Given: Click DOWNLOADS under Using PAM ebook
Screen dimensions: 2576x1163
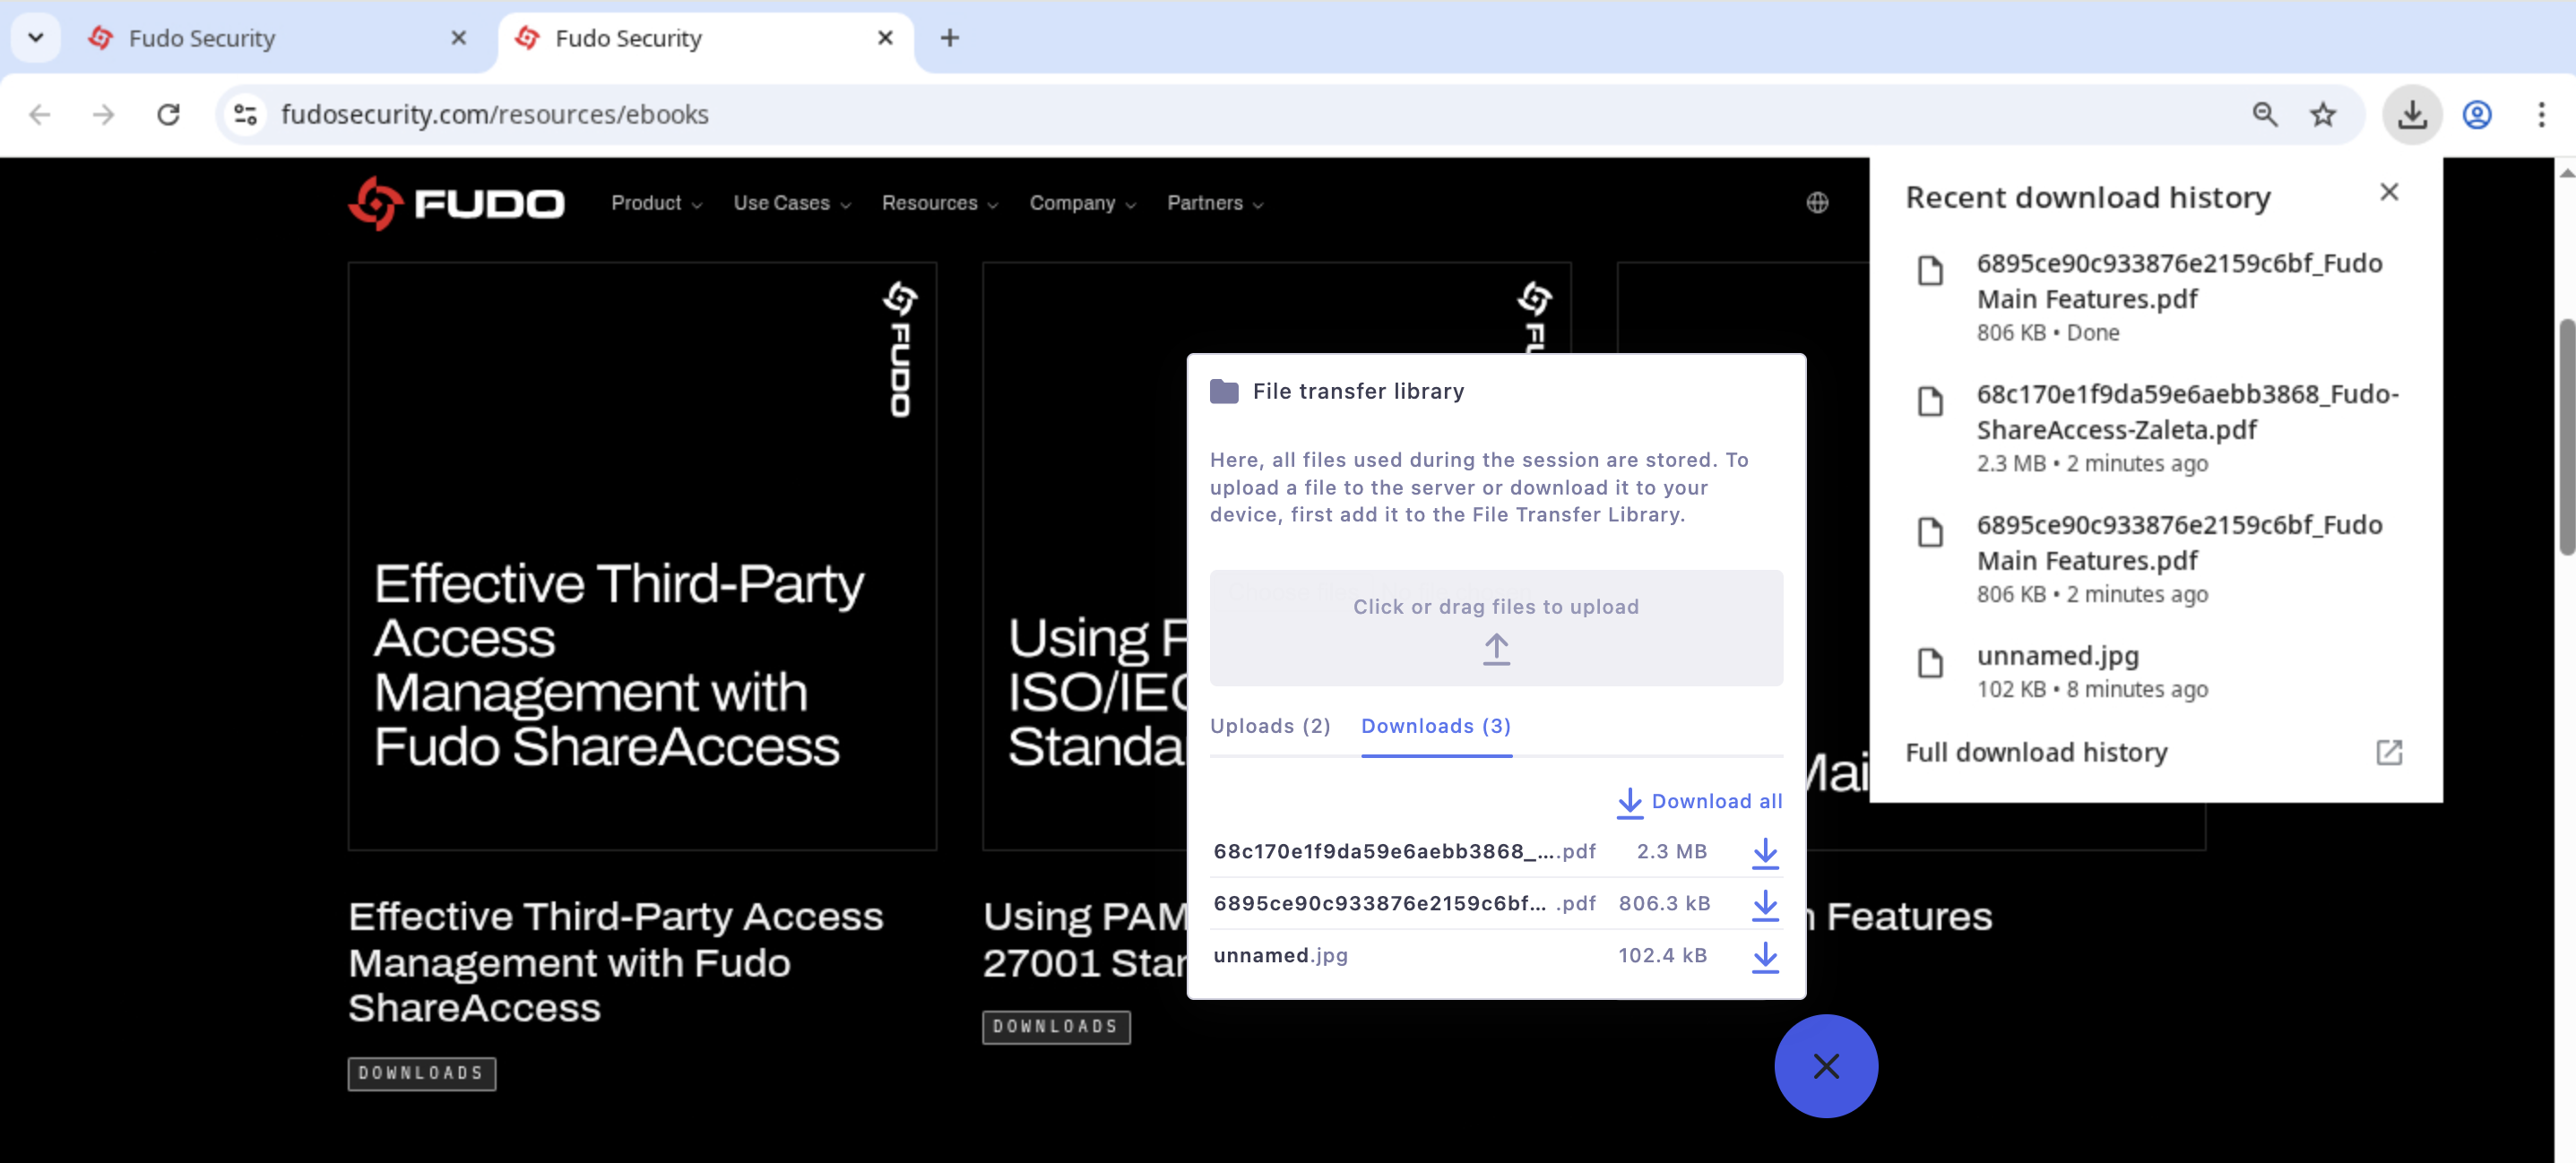Looking at the screenshot, I should (1056, 1027).
